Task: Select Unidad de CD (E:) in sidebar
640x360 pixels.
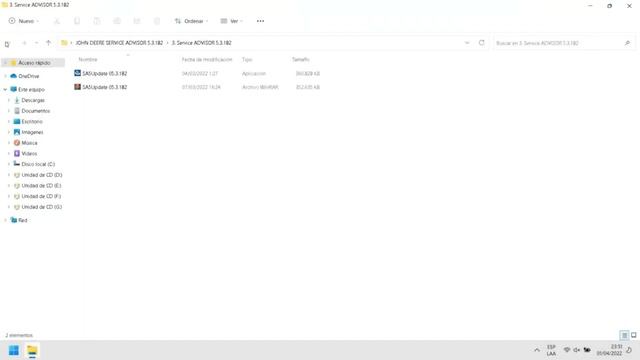Action: [x=41, y=185]
